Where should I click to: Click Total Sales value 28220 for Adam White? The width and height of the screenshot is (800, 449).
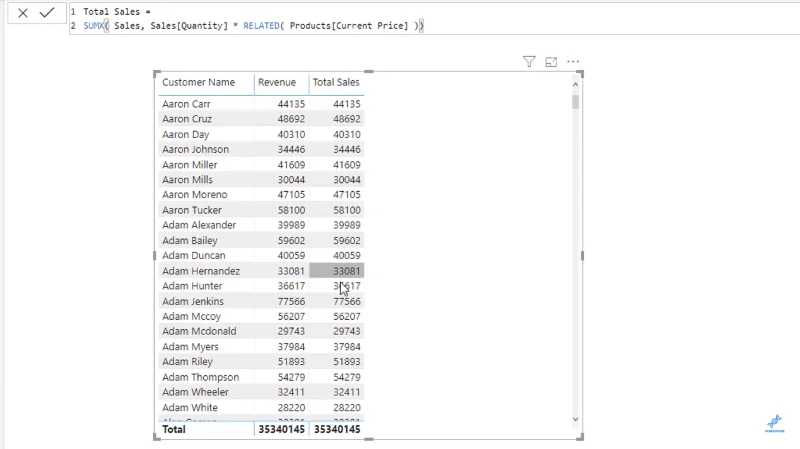(x=346, y=407)
